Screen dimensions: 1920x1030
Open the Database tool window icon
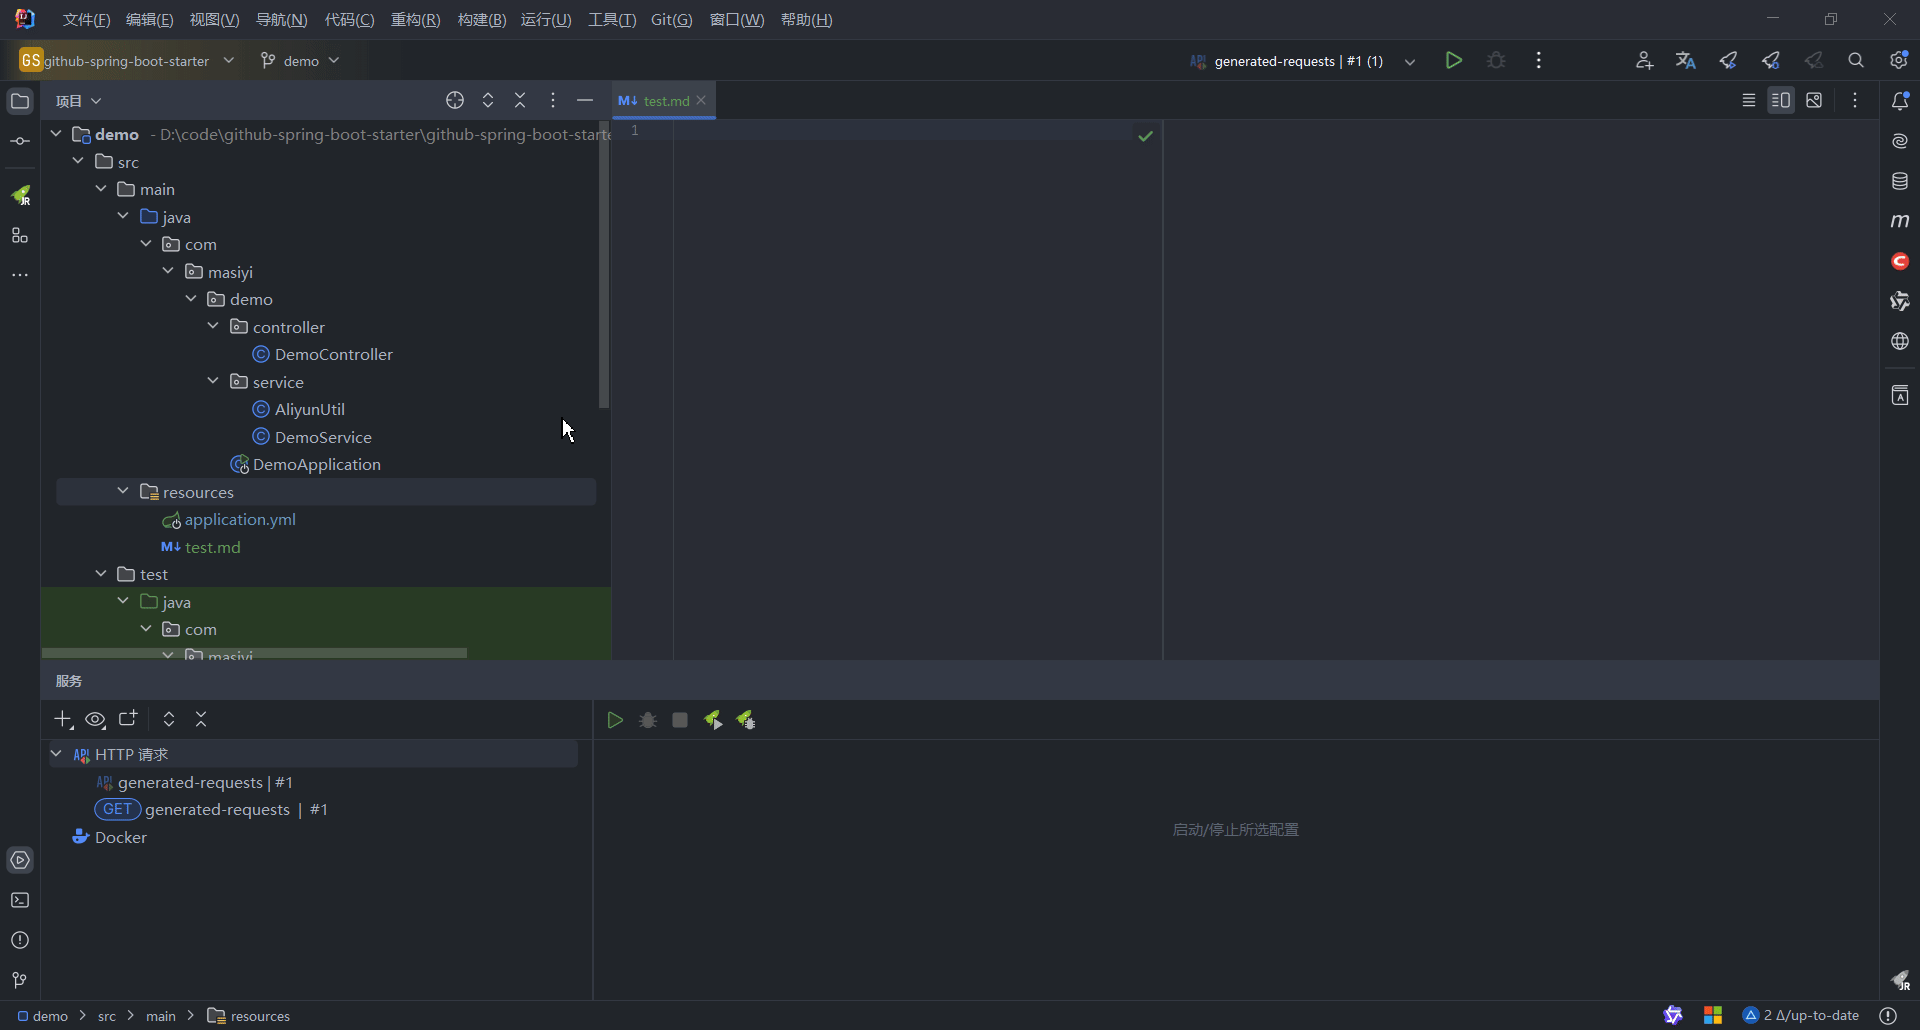(x=1900, y=181)
